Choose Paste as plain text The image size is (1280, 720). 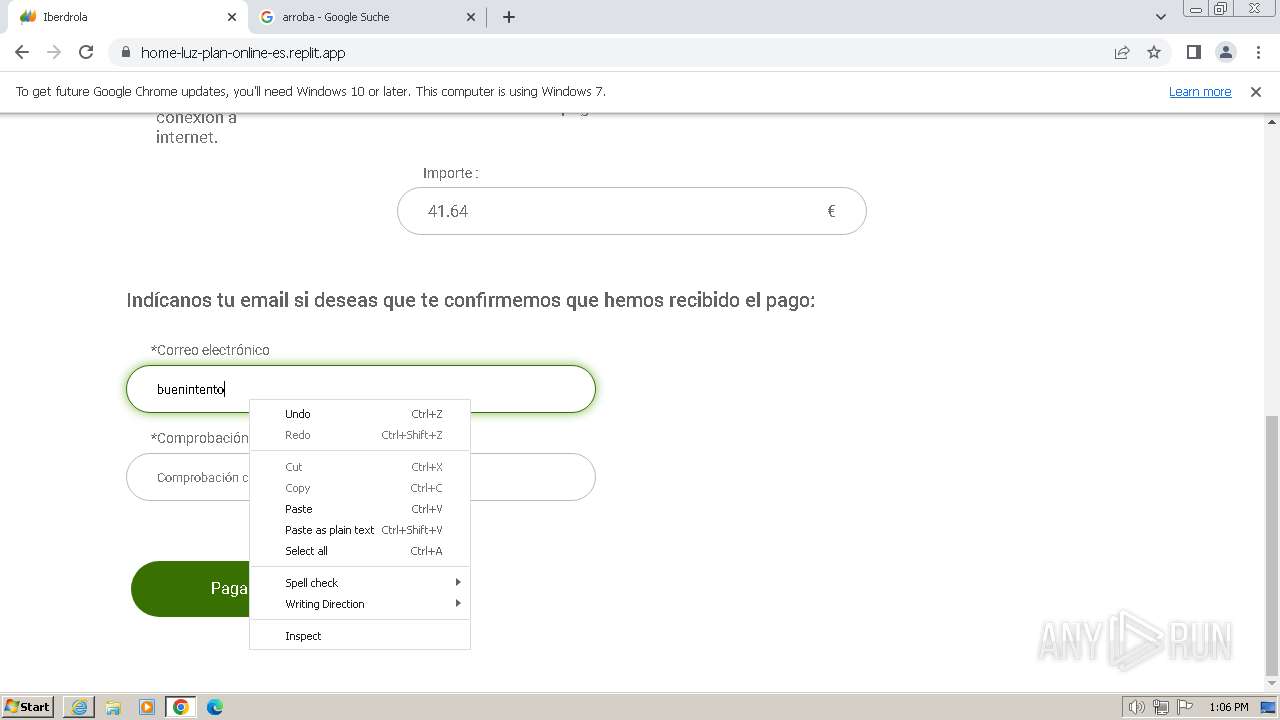coord(360,530)
